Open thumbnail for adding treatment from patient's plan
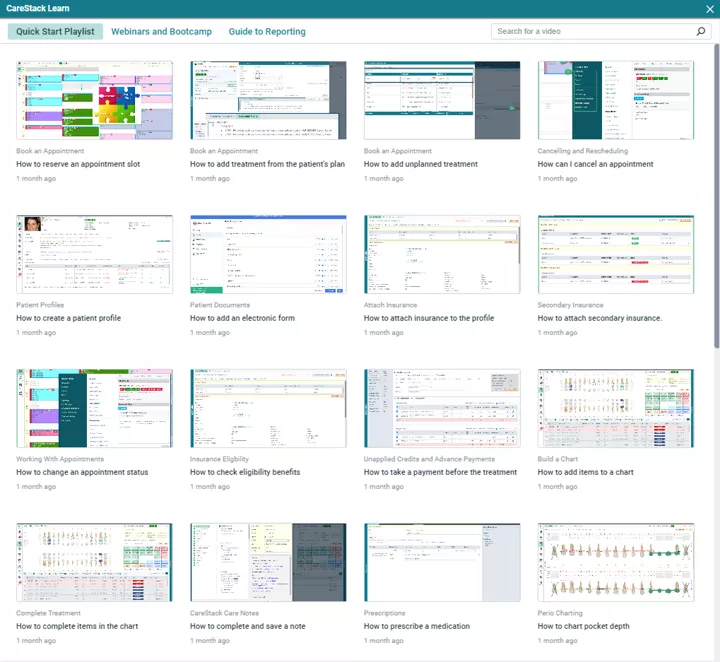720x662 pixels. (x=268, y=100)
